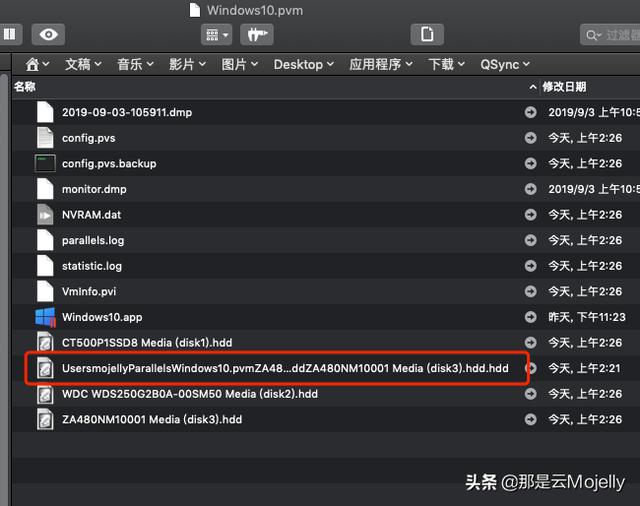This screenshot has width=640, height=506.
Task: Click arrow button for VmInfo.pvi row
Action: 531,291
